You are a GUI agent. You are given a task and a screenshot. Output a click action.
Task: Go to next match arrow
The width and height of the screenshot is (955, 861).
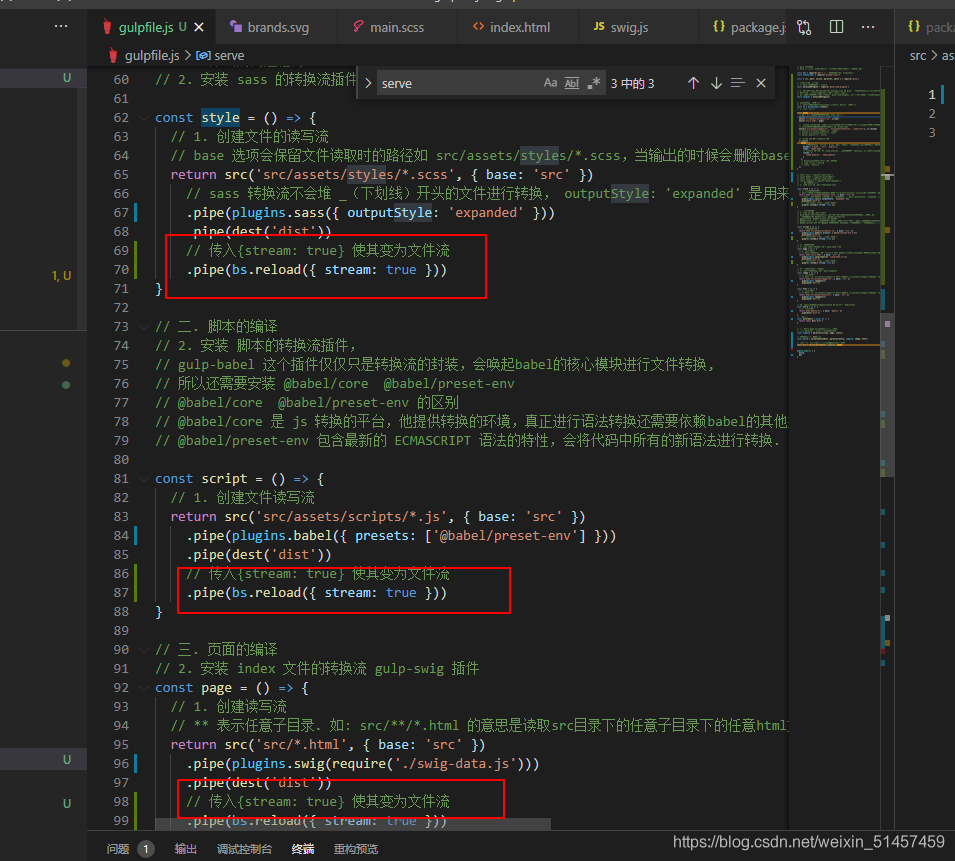tap(716, 83)
